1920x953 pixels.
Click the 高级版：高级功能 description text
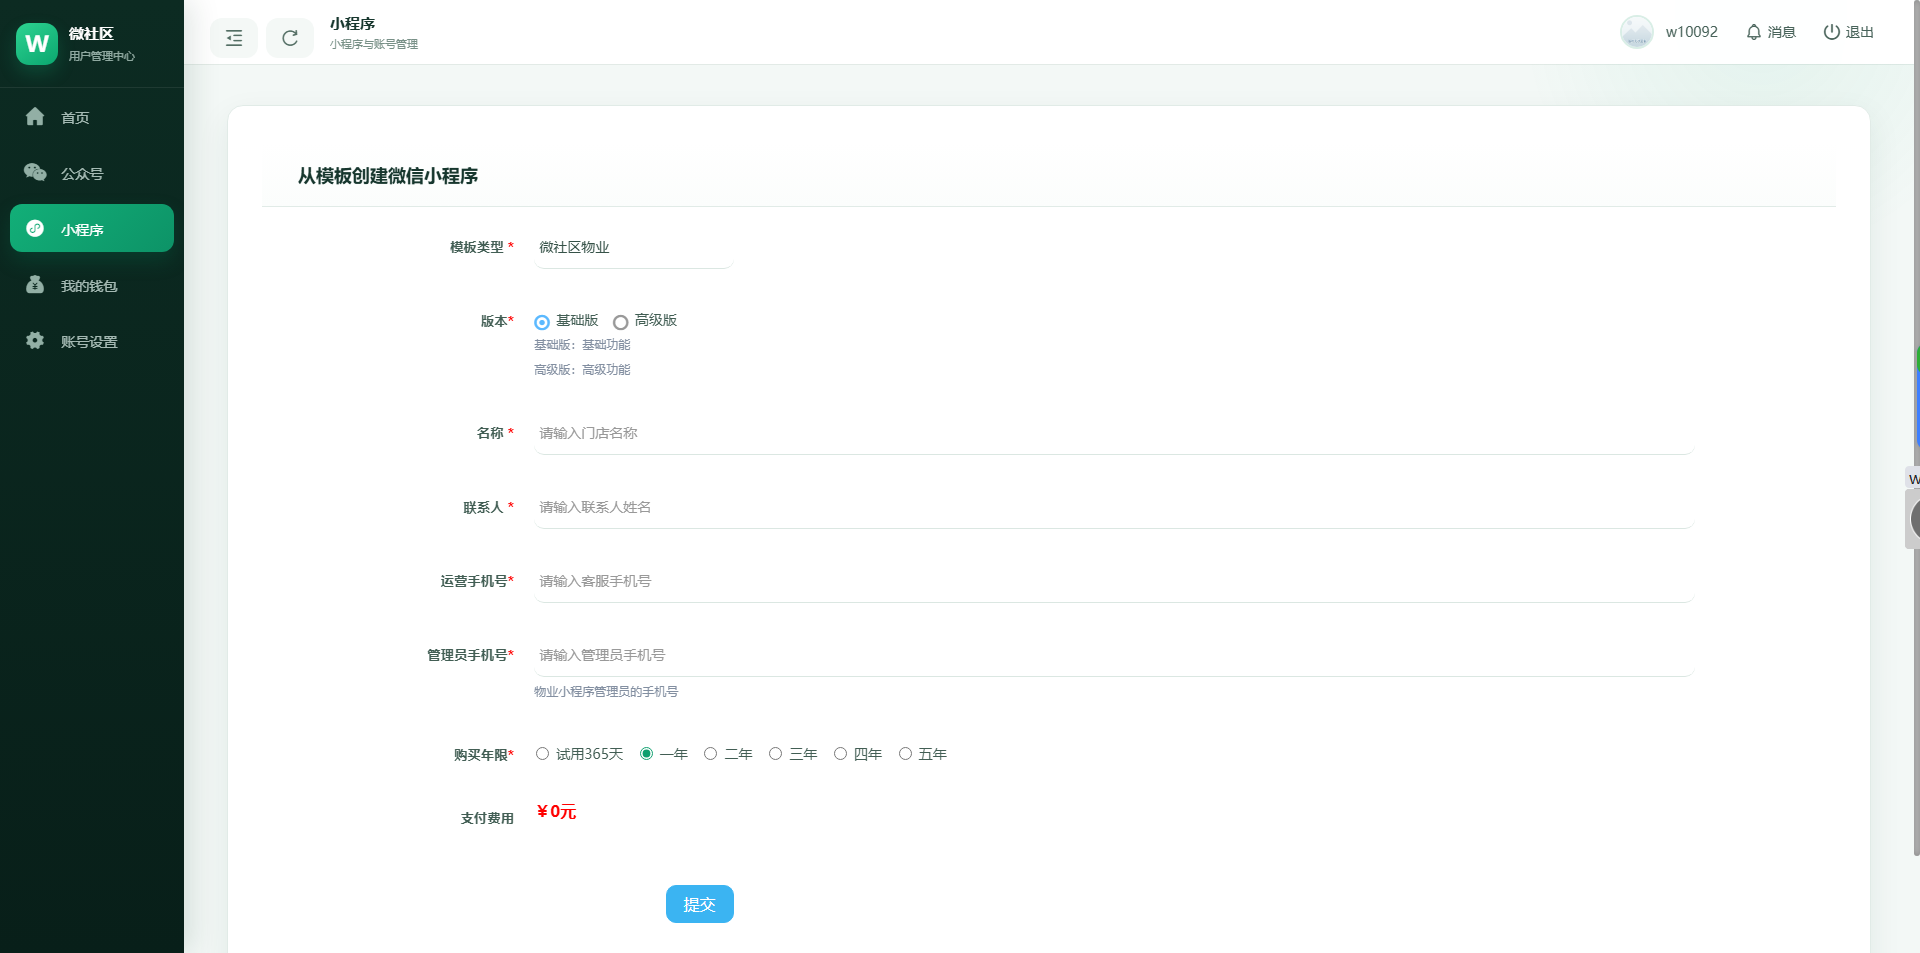582,370
